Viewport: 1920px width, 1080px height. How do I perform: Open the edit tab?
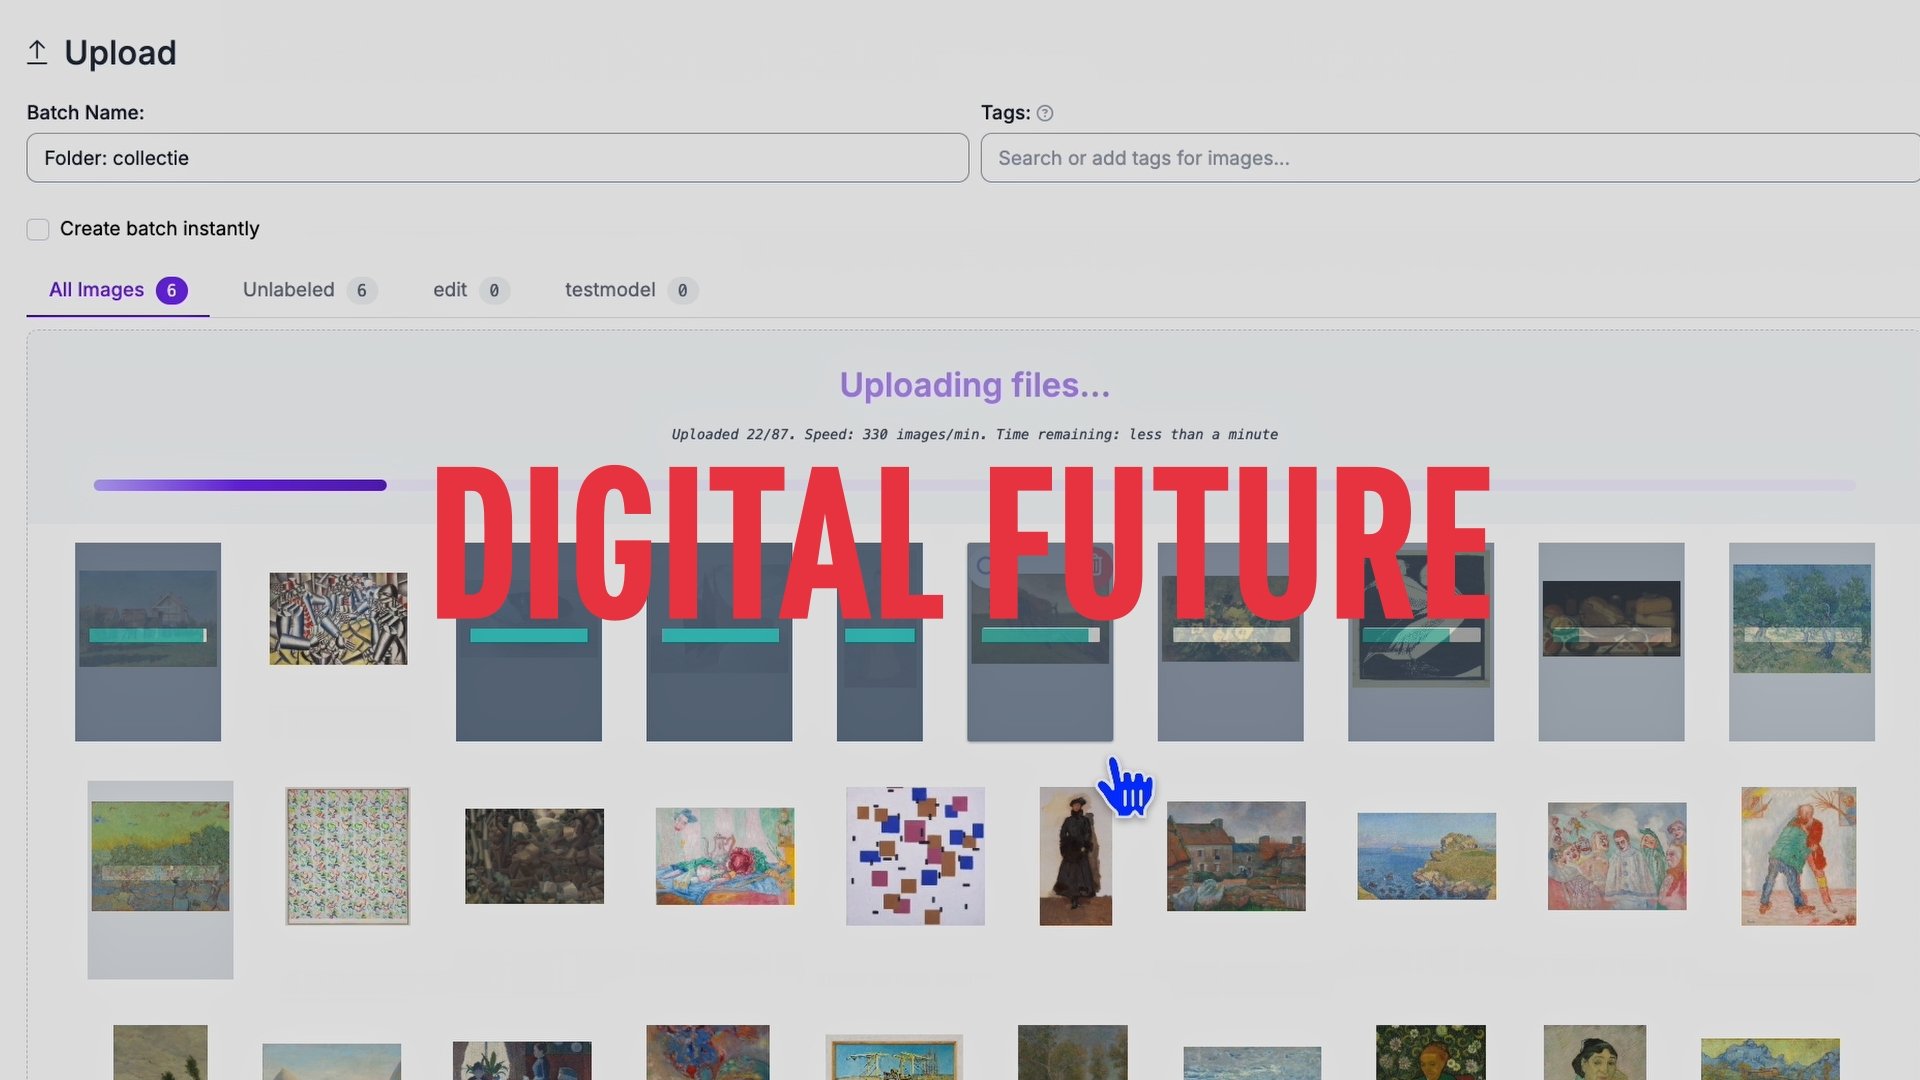click(x=471, y=290)
